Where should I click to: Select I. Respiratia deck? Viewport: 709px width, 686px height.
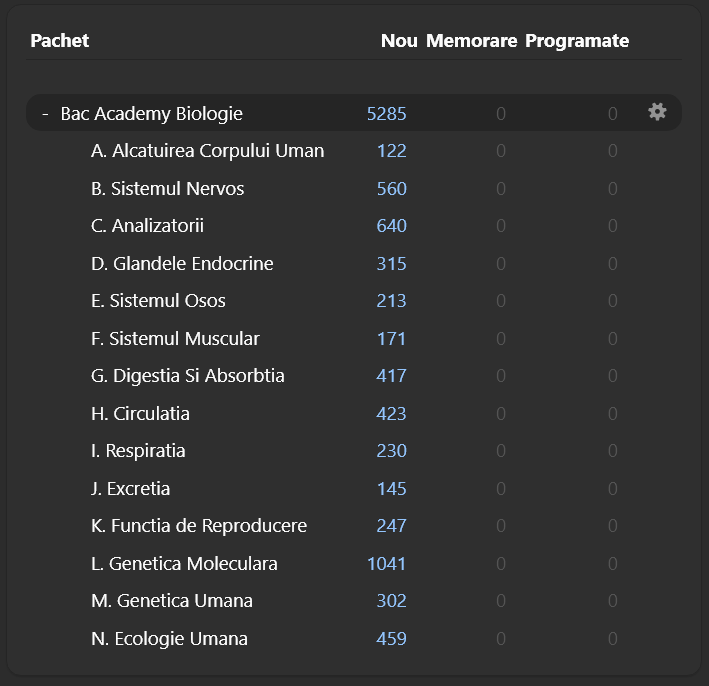tap(138, 451)
